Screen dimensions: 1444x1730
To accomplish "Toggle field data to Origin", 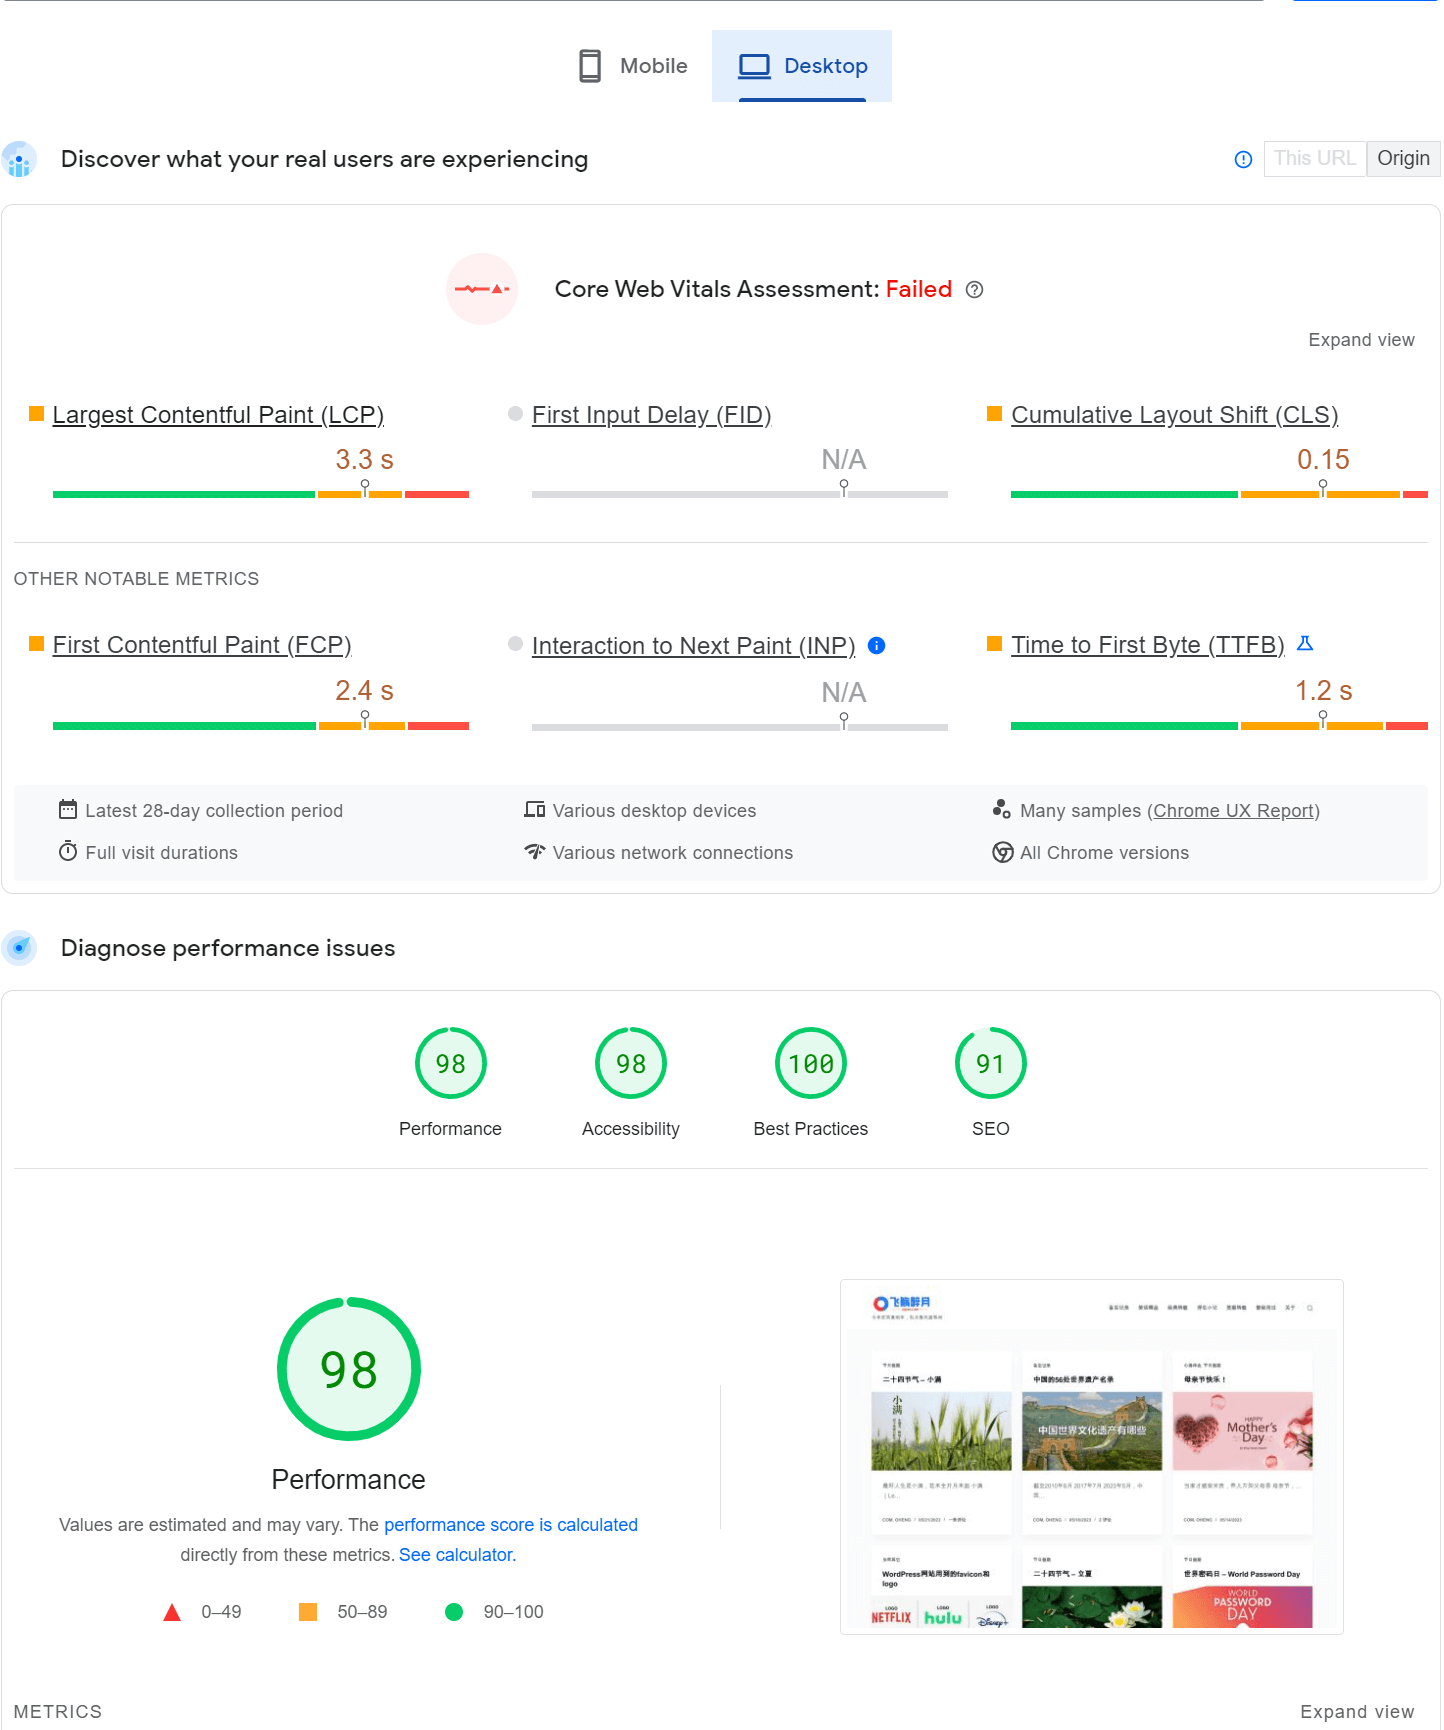I will point(1403,159).
